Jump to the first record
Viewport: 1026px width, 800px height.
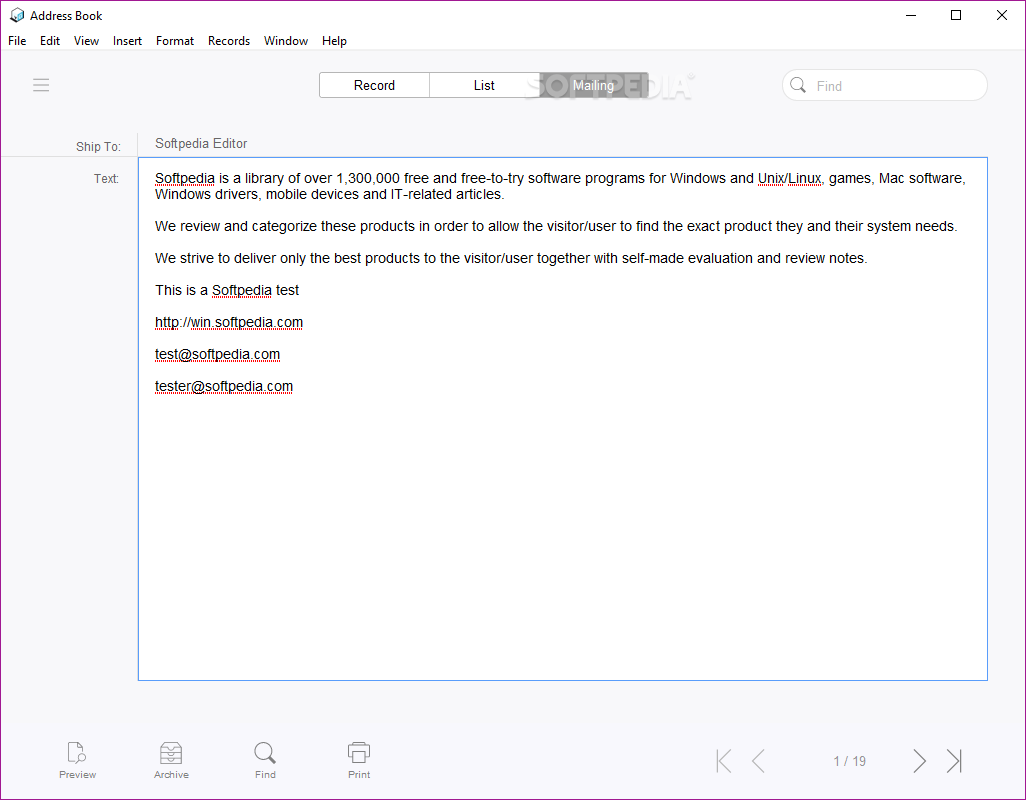pyautogui.click(x=724, y=761)
